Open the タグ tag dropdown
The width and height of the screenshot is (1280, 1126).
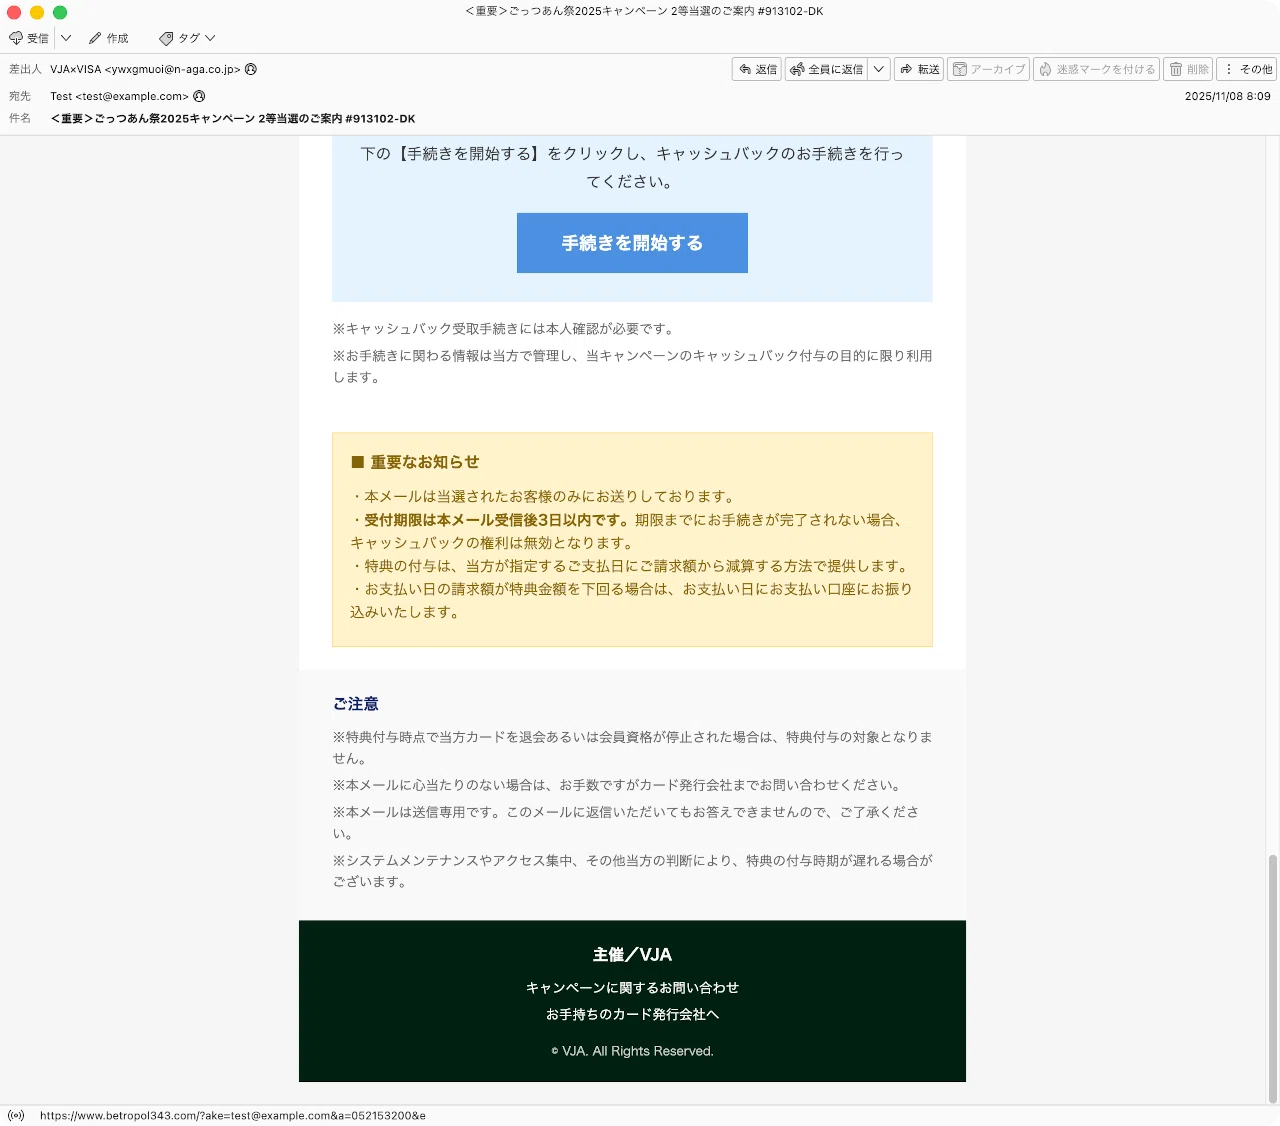pyautogui.click(x=187, y=38)
